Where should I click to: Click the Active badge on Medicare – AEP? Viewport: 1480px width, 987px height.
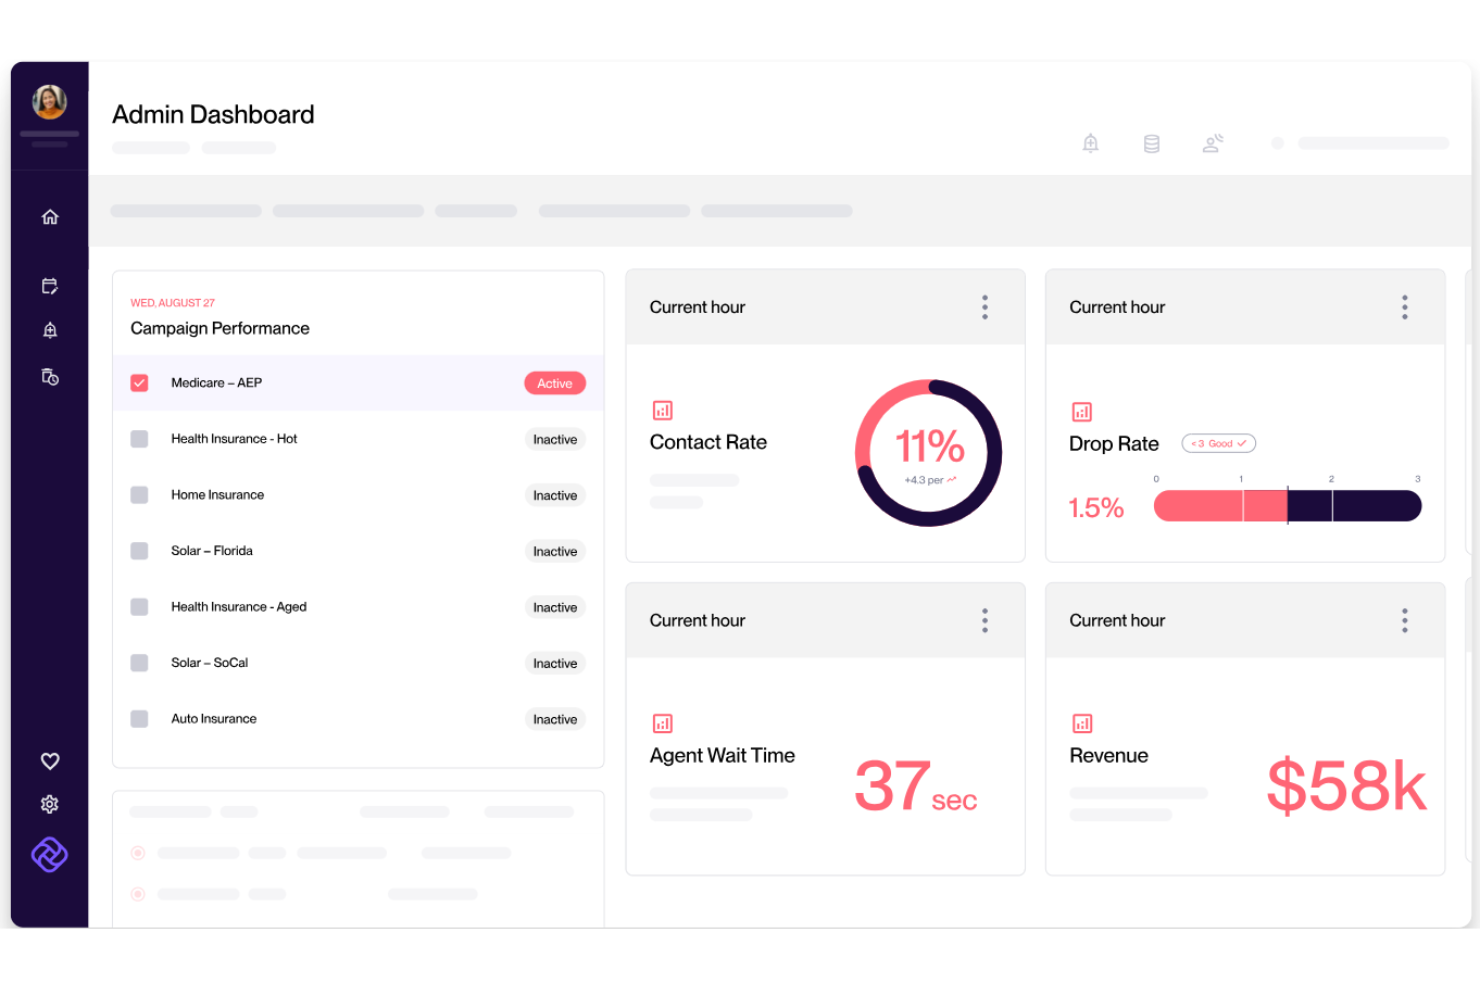tap(554, 382)
